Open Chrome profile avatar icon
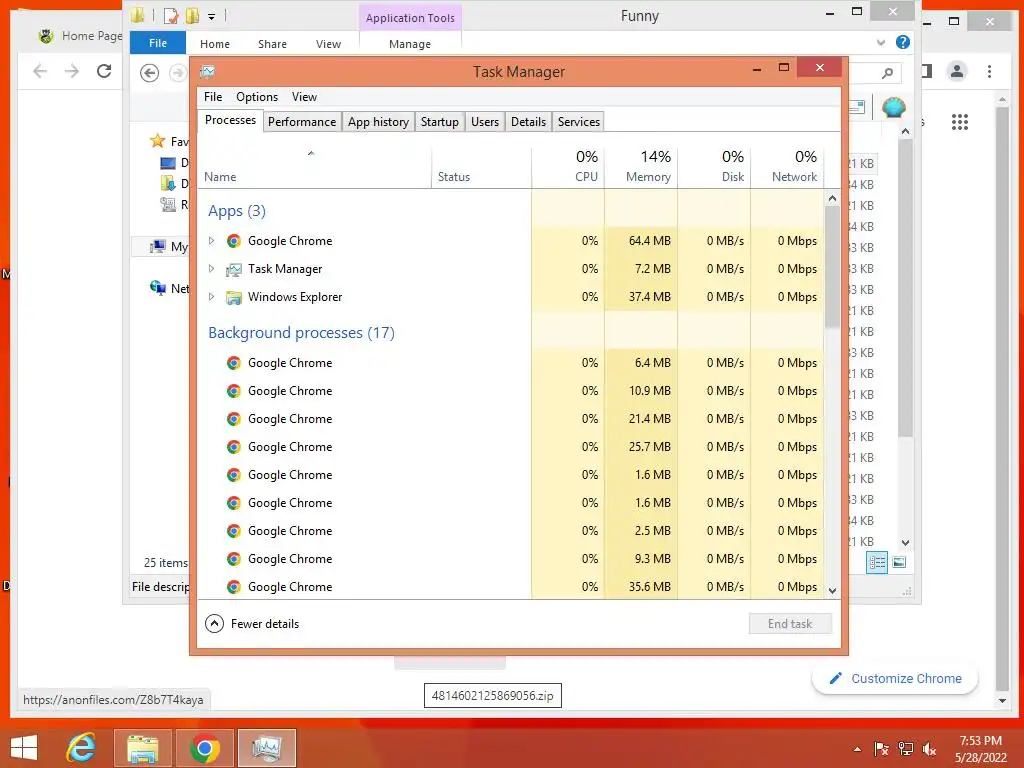The width and height of the screenshot is (1024, 768). tap(957, 71)
